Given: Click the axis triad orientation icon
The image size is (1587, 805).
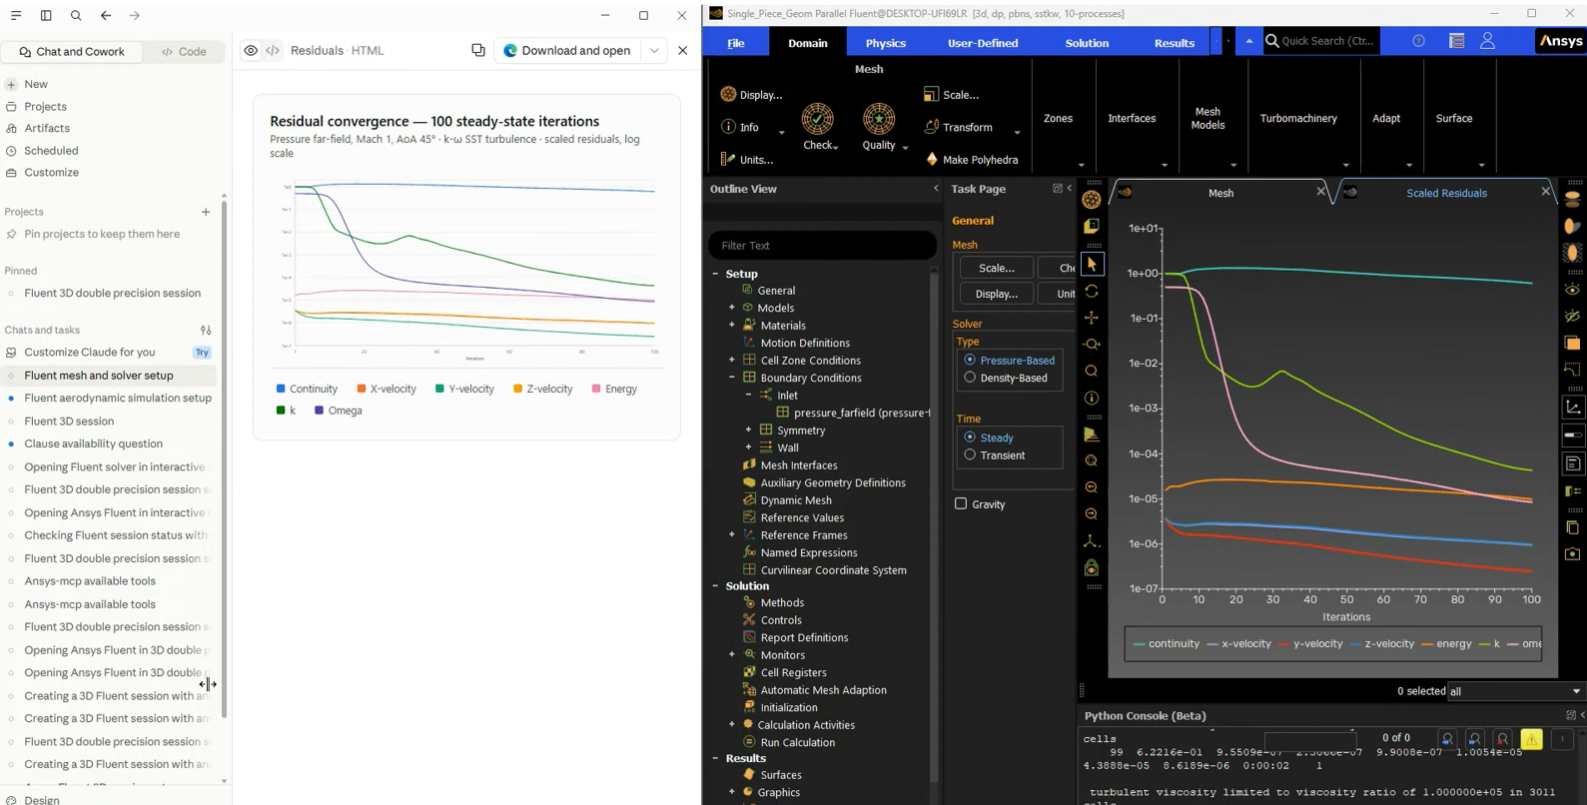Looking at the screenshot, I should coord(1091,541).
